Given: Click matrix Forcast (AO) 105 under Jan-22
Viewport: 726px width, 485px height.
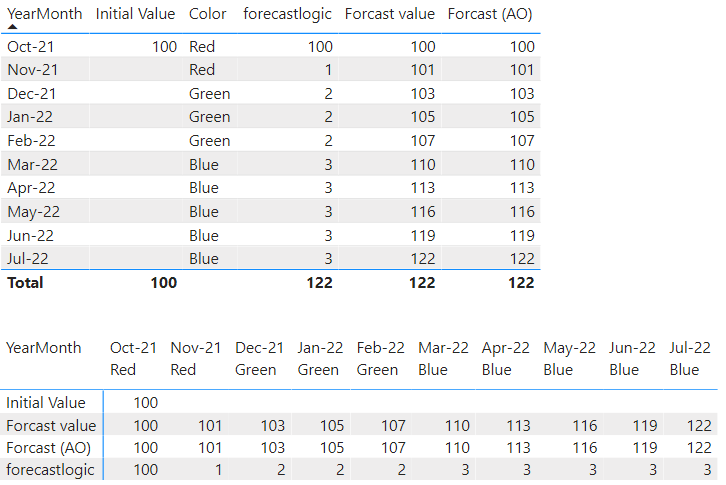Looking at the screenshot, I should 332,448.
